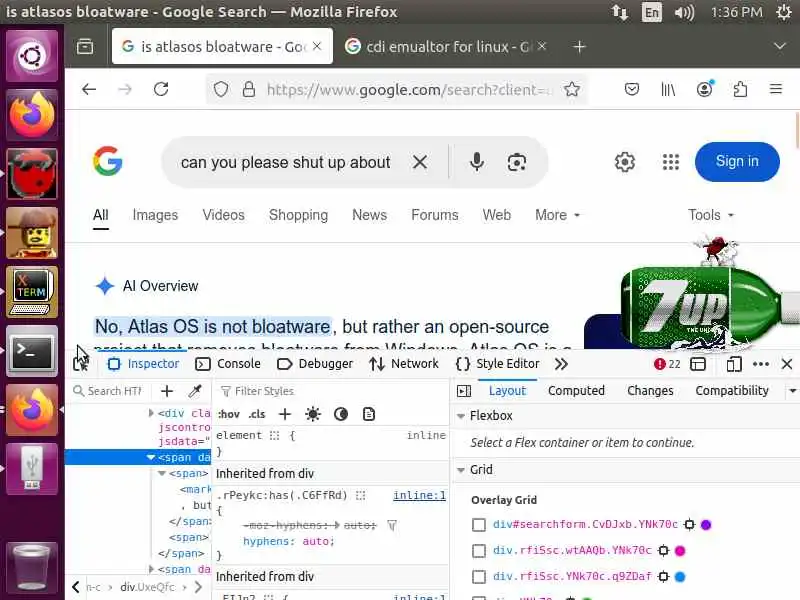Viewport: 800px width, 600px height.
Task: Filter results by Videos
Action: [223, 215]
